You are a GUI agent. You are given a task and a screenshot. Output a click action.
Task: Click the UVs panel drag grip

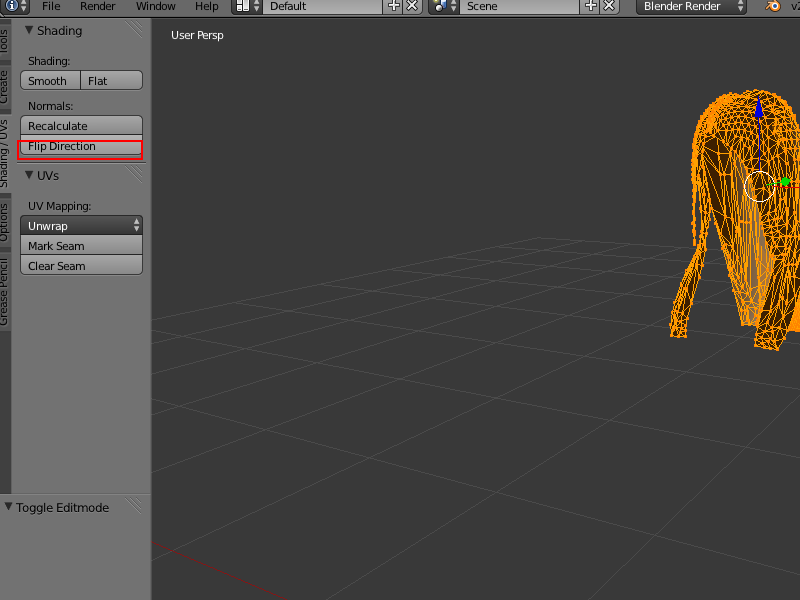(x=134, y=174)
